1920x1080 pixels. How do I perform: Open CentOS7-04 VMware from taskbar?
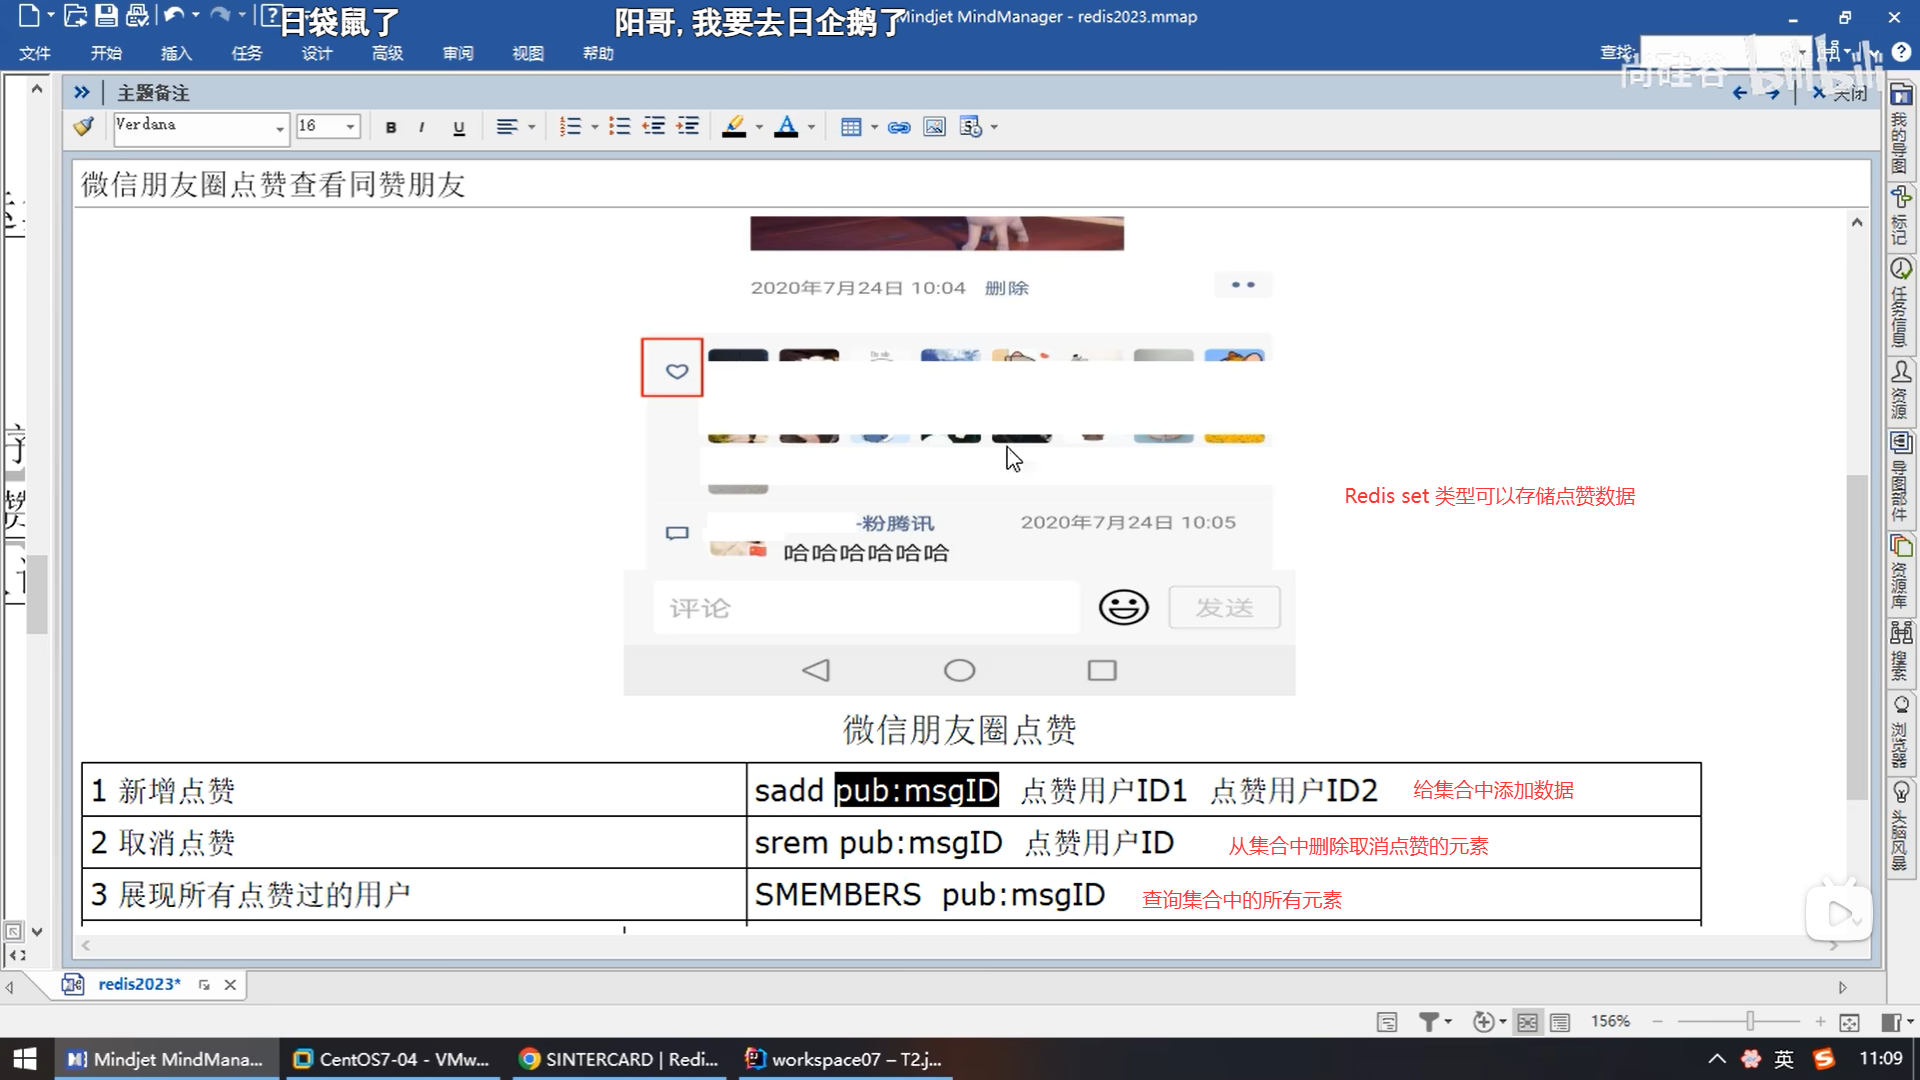pos(392,1059)
